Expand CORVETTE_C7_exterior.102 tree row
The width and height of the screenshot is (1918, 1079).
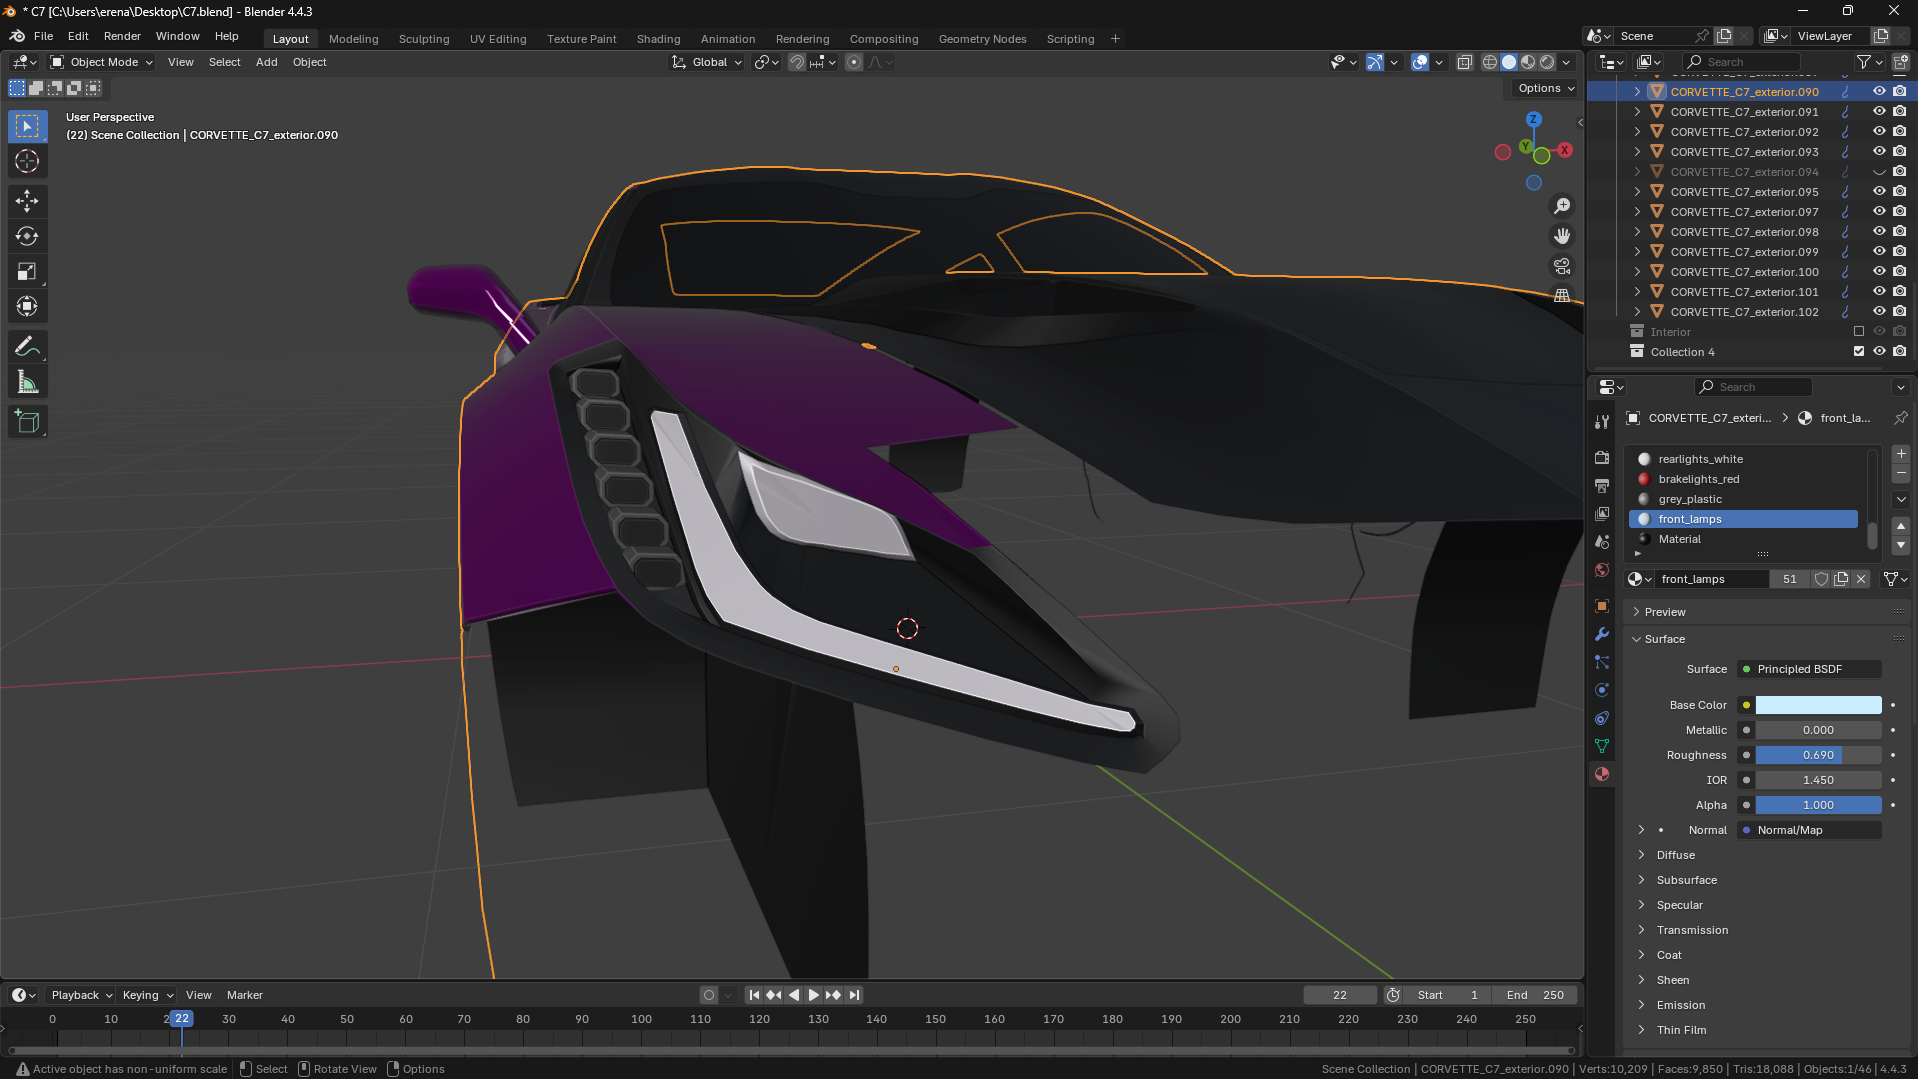[x=1637, y=312]
